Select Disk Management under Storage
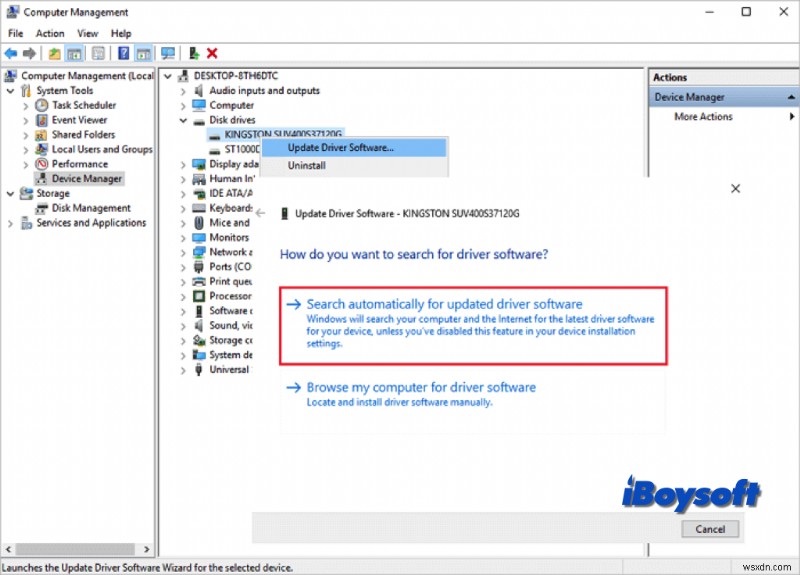Screen dimensions: 800x575 point(91,208)
